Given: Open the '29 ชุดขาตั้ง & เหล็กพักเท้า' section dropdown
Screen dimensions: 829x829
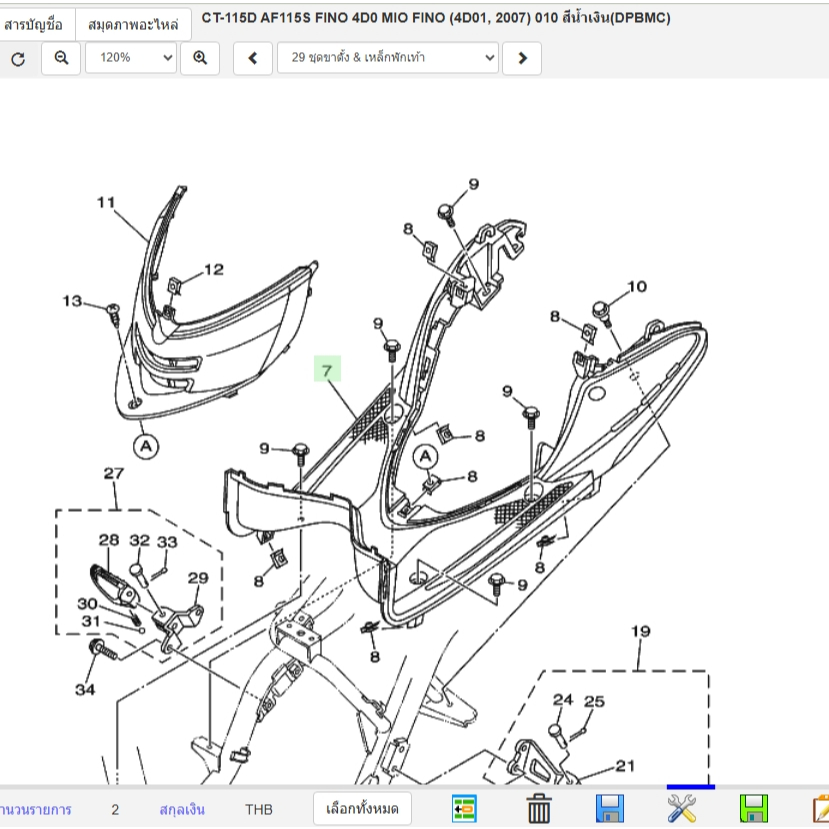Looking at the screenshot, I should (x=388, y=58).
